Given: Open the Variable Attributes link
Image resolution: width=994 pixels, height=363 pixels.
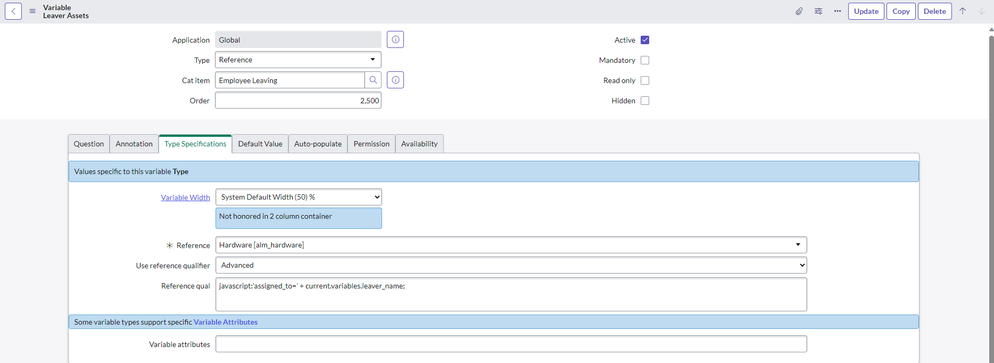Looking at the screenshot, I should click(226, 322).
